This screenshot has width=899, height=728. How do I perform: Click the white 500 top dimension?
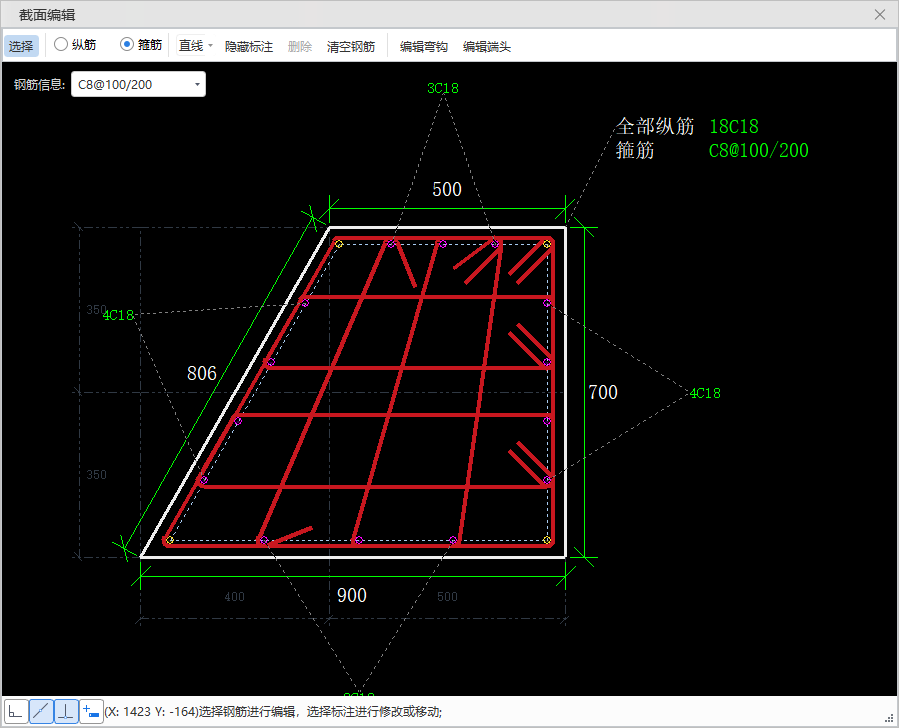click(x=447, y=189)
